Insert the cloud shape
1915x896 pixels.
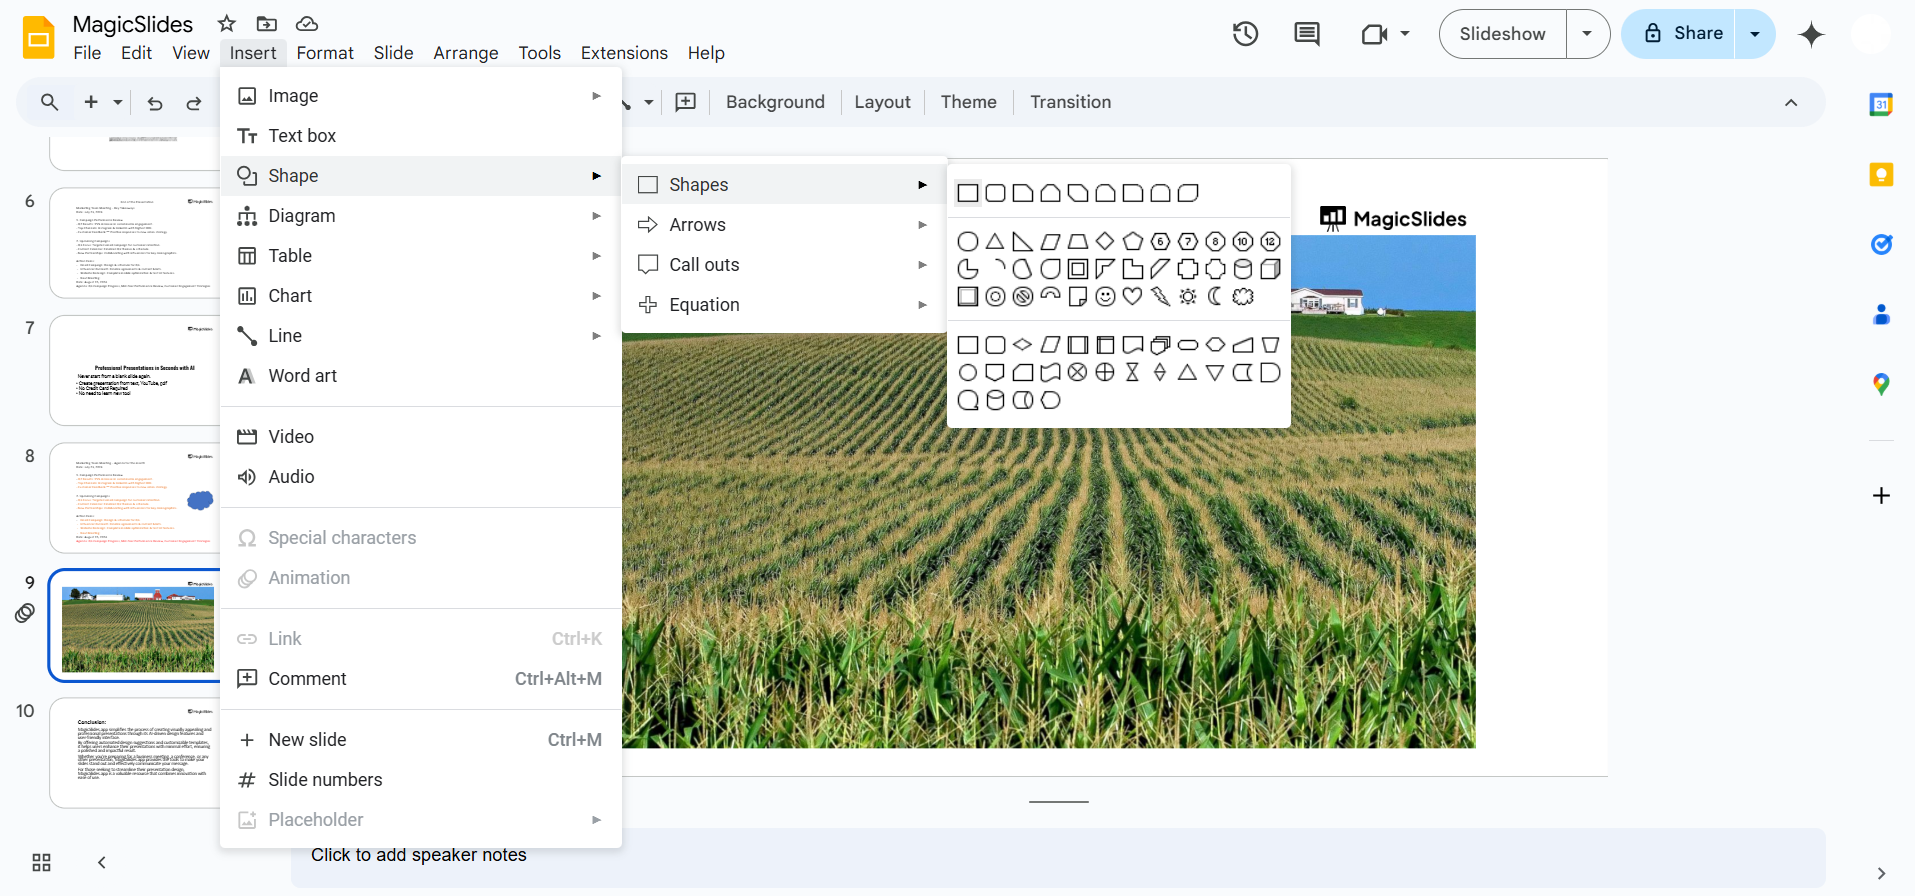click(x=1243, y=296)
